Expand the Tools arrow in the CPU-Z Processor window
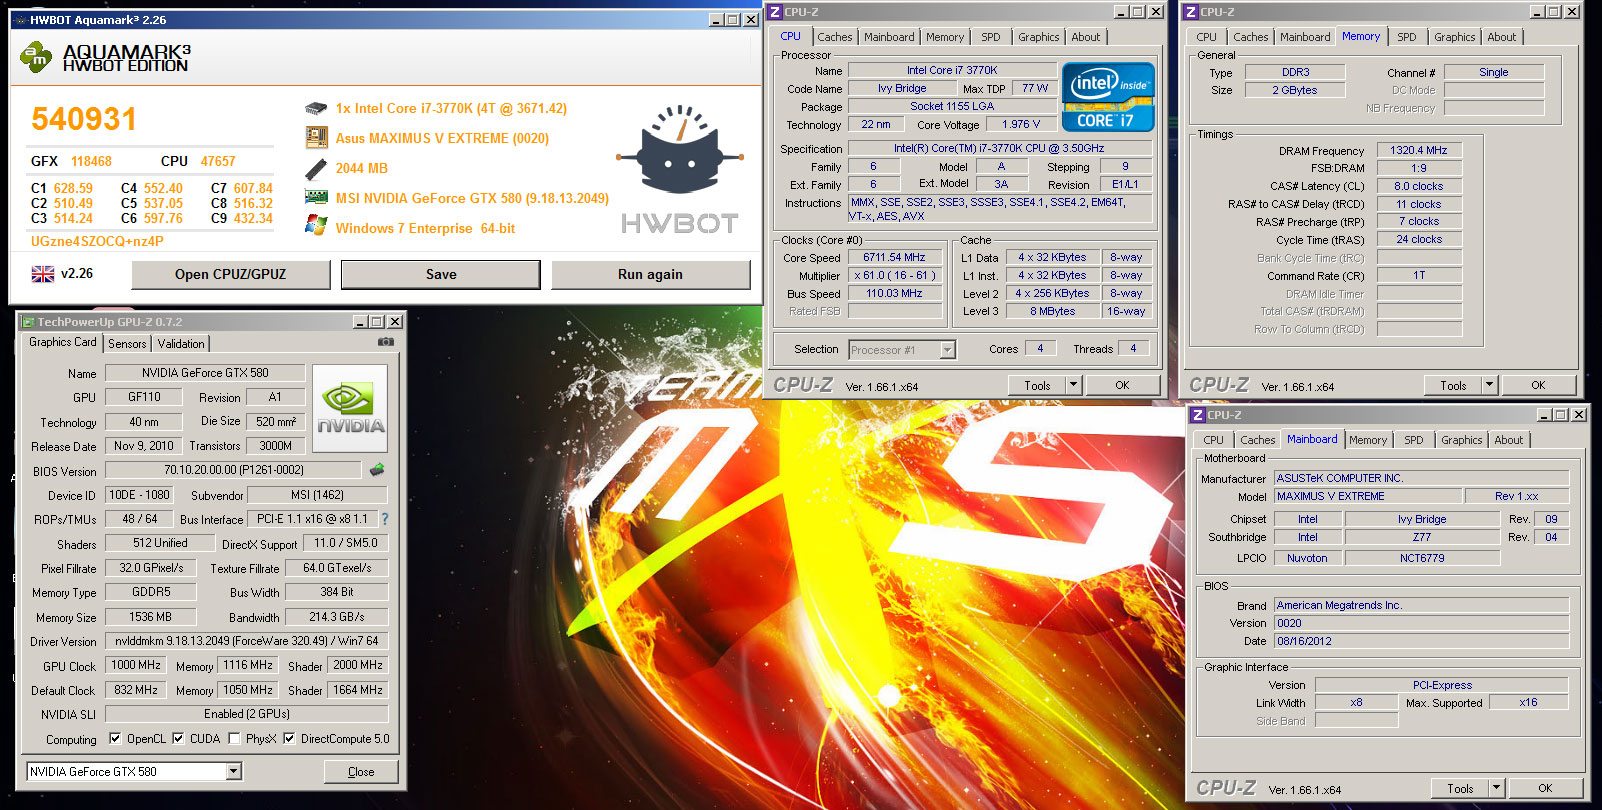The image size is (1602, 810). pyautogui.click(x=1073, y=385)
